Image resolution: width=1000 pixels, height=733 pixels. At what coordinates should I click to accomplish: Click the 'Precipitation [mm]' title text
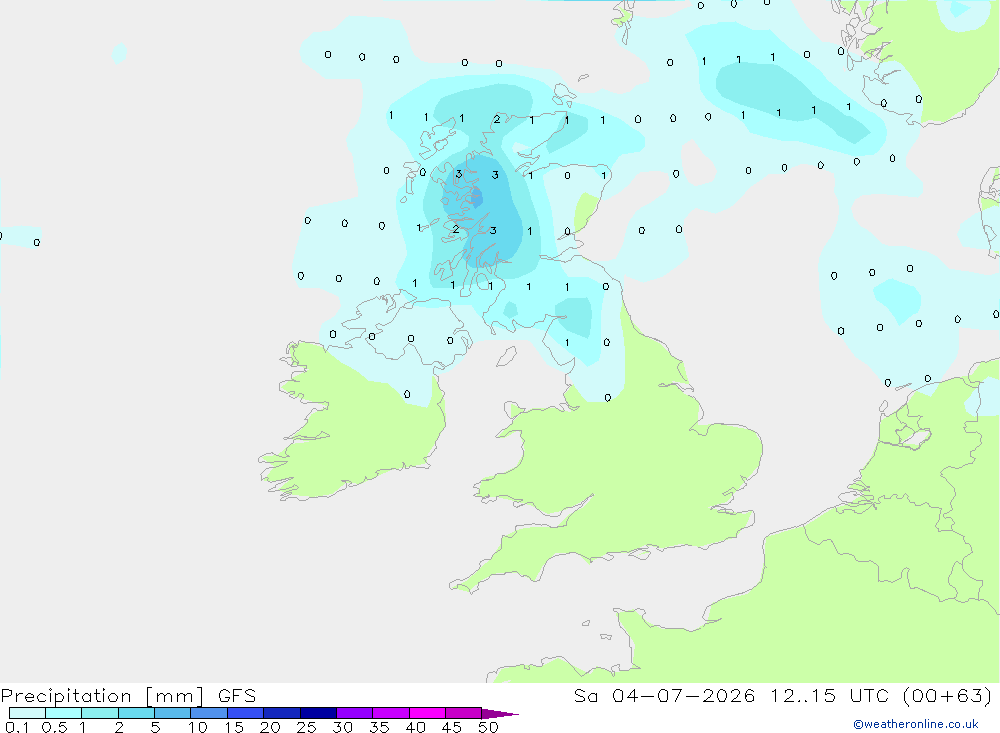(x=102, y=696)
